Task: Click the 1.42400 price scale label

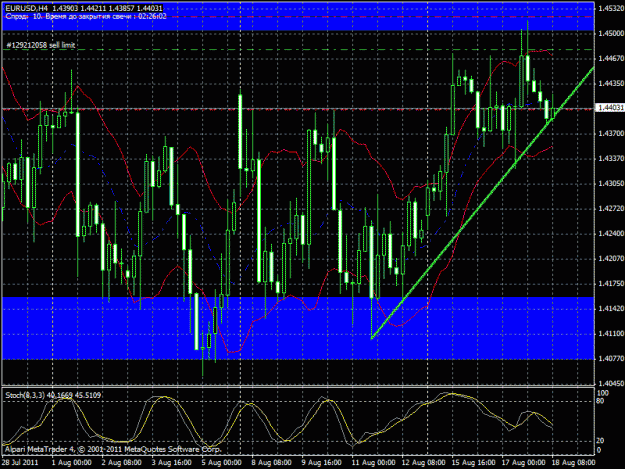Action: (x=611, y=234)
